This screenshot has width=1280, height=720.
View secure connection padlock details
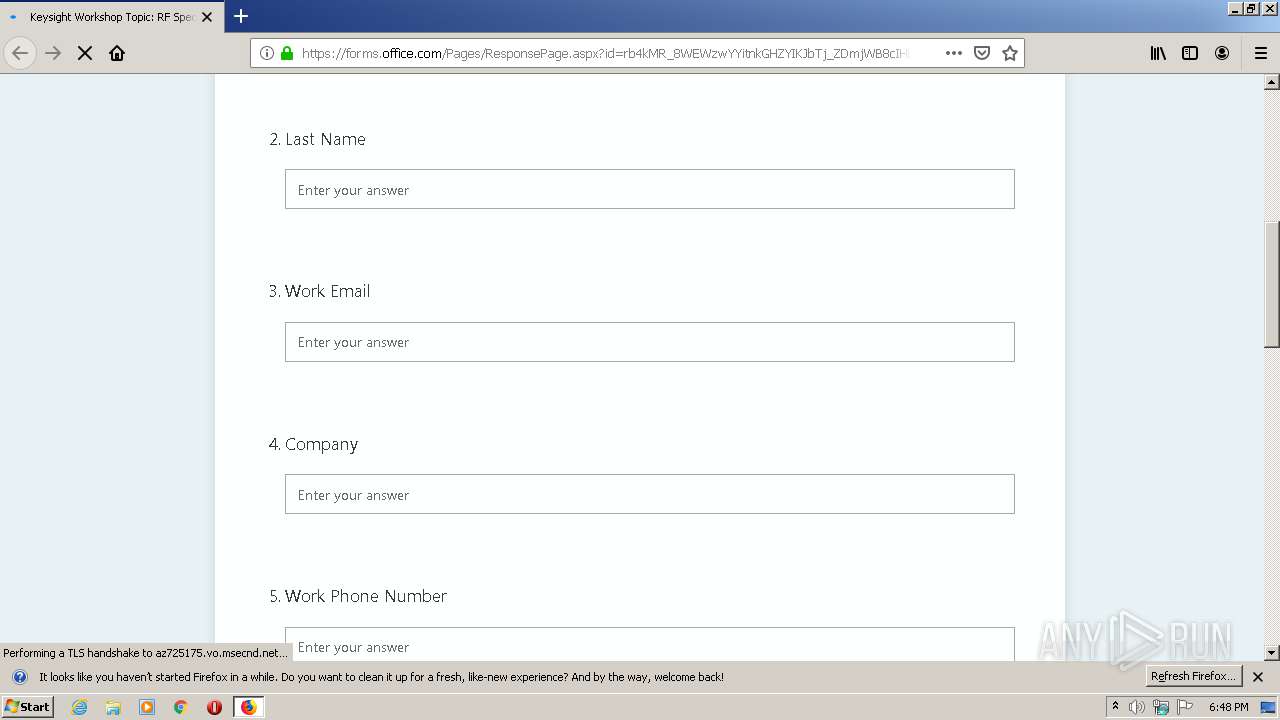(287, 53)
